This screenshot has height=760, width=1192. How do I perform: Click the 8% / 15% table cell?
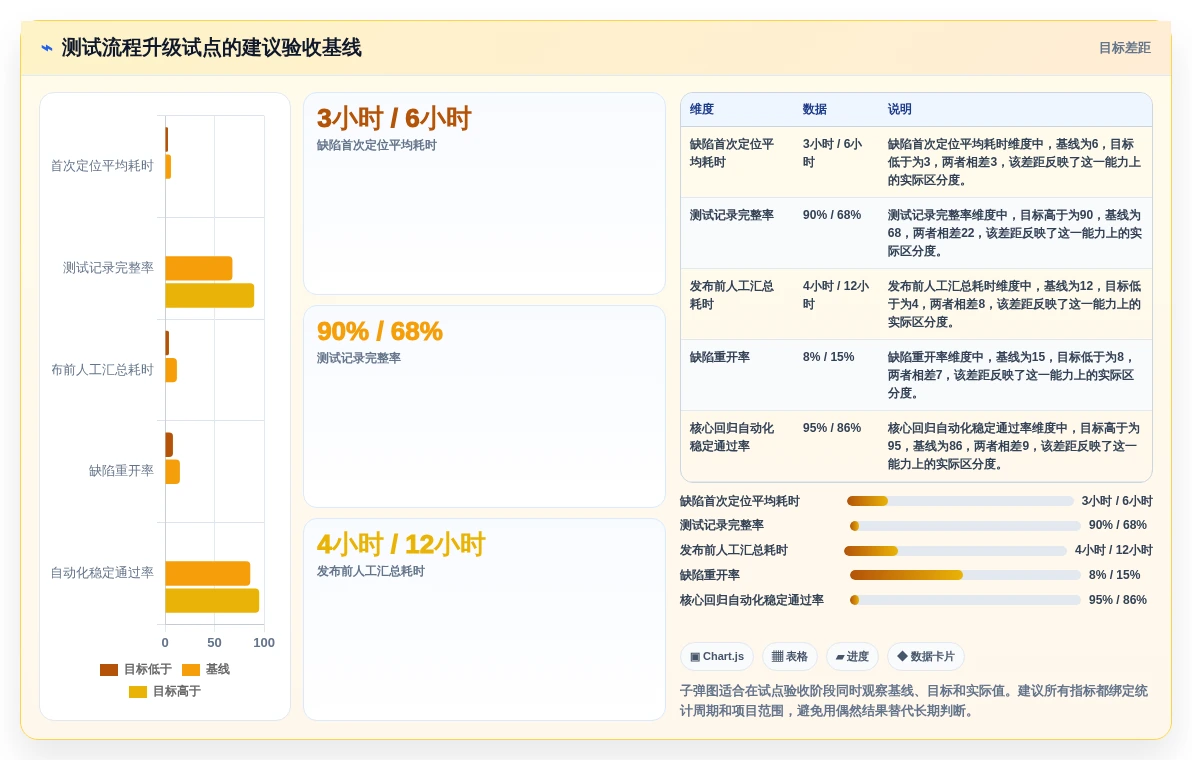coord(829,357)
